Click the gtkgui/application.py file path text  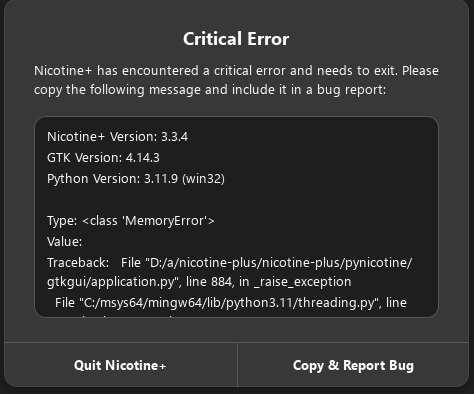111,282
